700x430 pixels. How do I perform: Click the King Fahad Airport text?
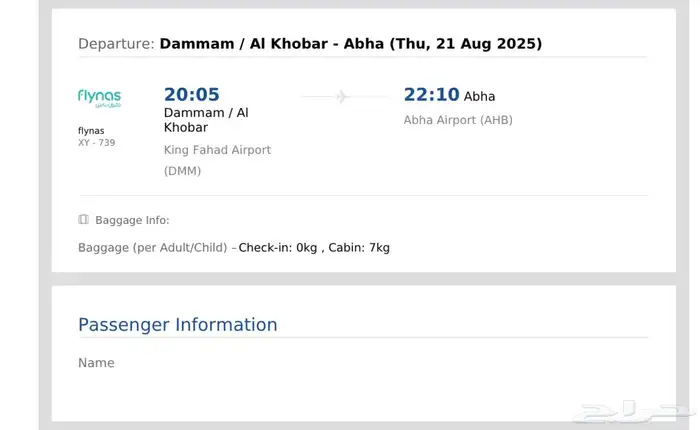pos(217,150)
